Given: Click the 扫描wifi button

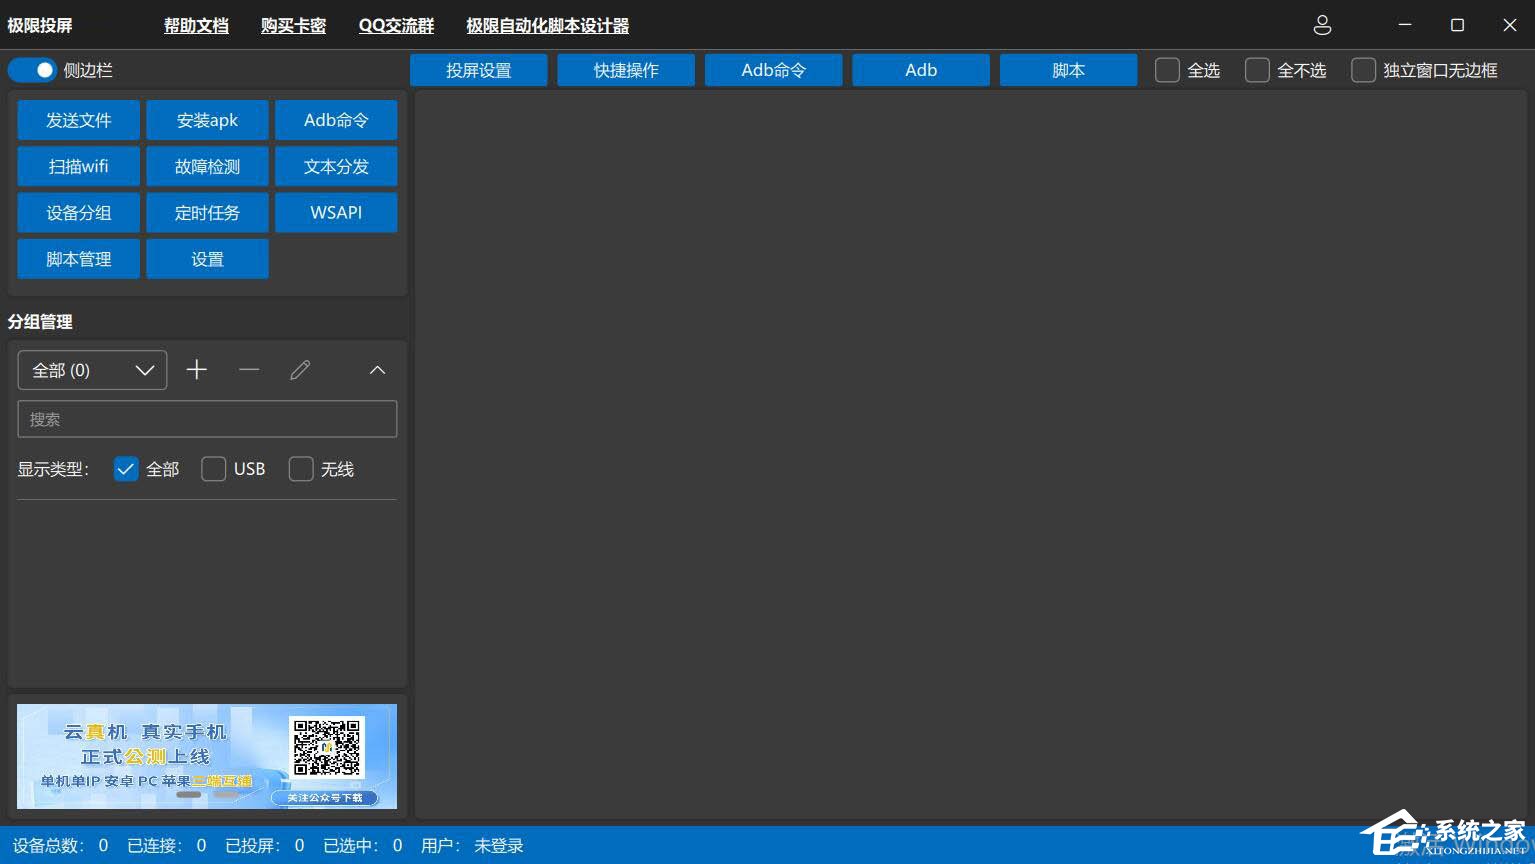Looking at the screenshot, I should pyautogui.click(x=79, y=166).
